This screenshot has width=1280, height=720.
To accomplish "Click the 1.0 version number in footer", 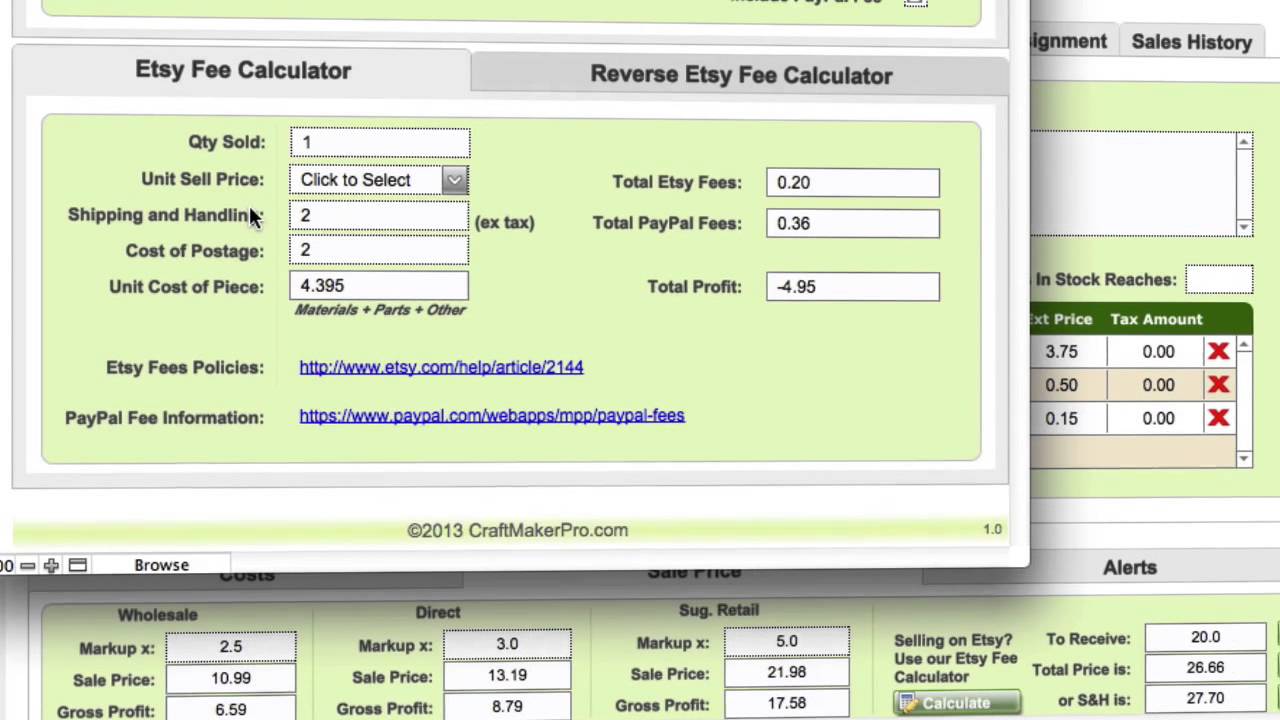I will [992, 529].
